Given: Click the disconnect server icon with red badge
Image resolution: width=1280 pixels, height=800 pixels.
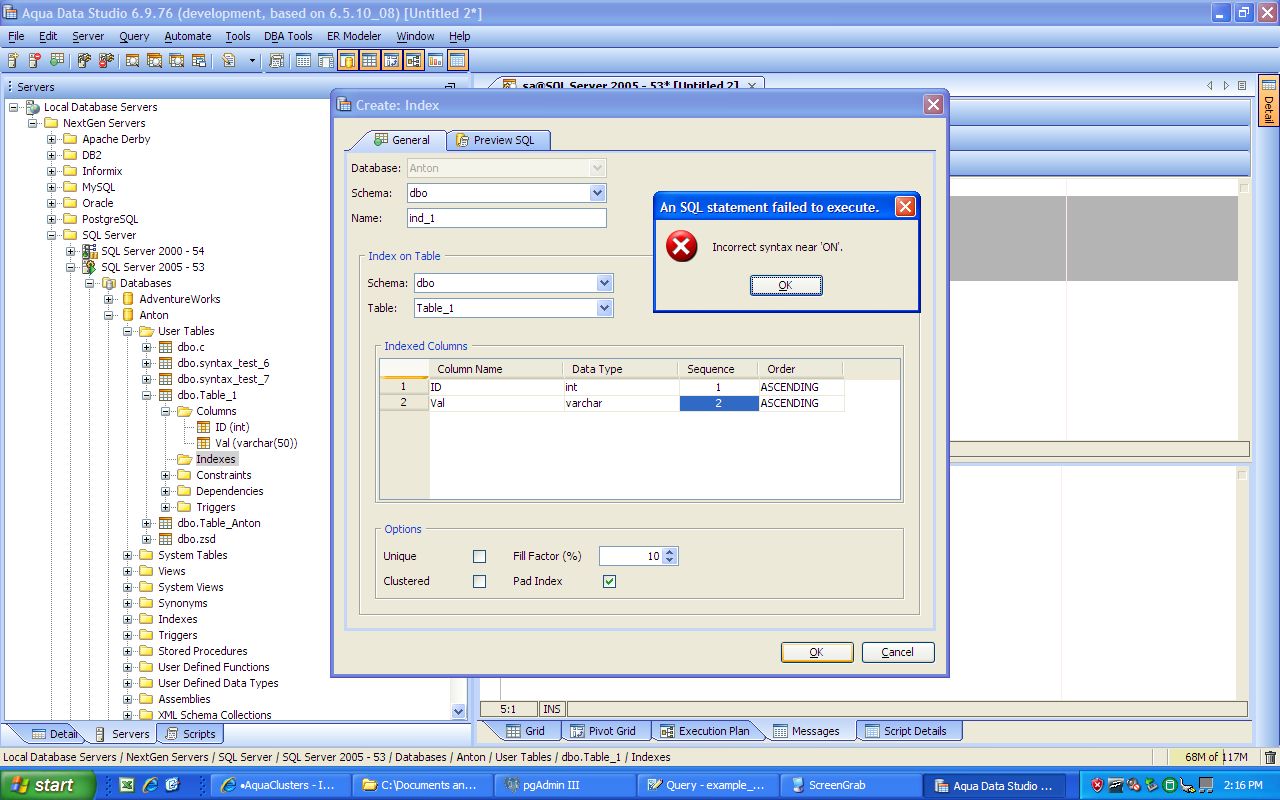Looking at the screenshot, I should tap(105, 61).
